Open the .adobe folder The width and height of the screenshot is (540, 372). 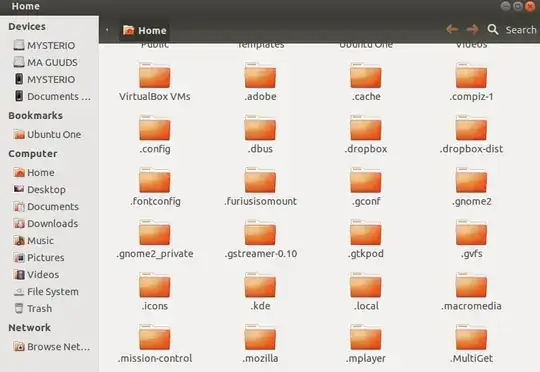tap(260, 82)
